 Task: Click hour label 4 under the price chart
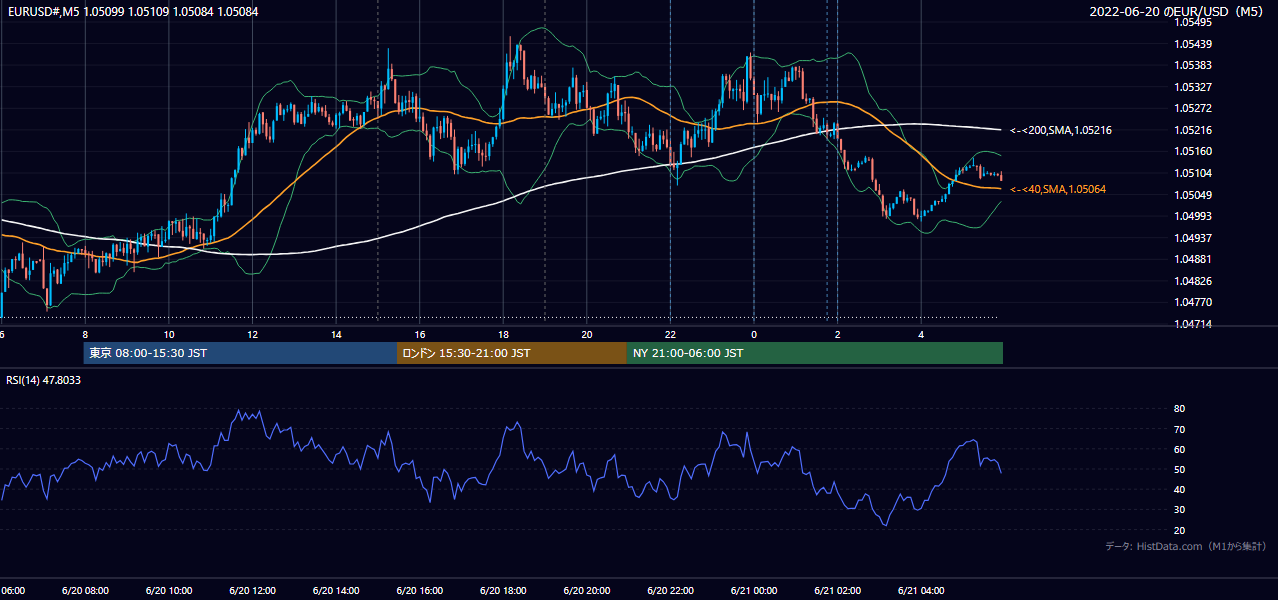coord(921,334)
